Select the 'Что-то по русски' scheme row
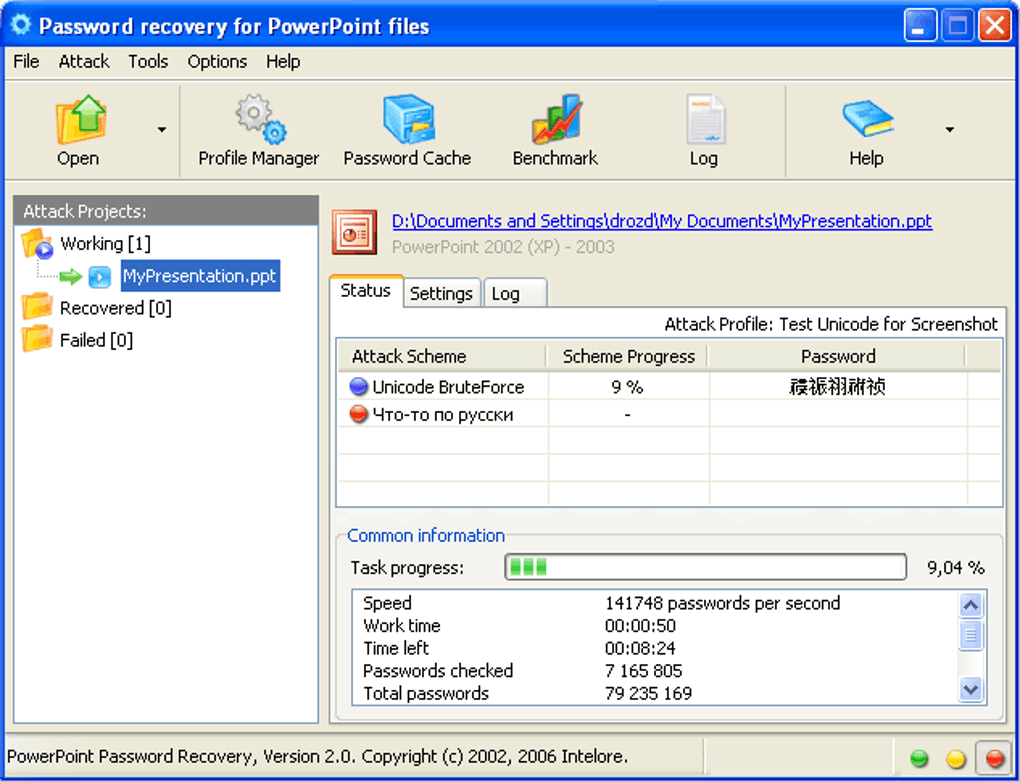Viewport: 1020px width, 782px height. tap(669, 414)
